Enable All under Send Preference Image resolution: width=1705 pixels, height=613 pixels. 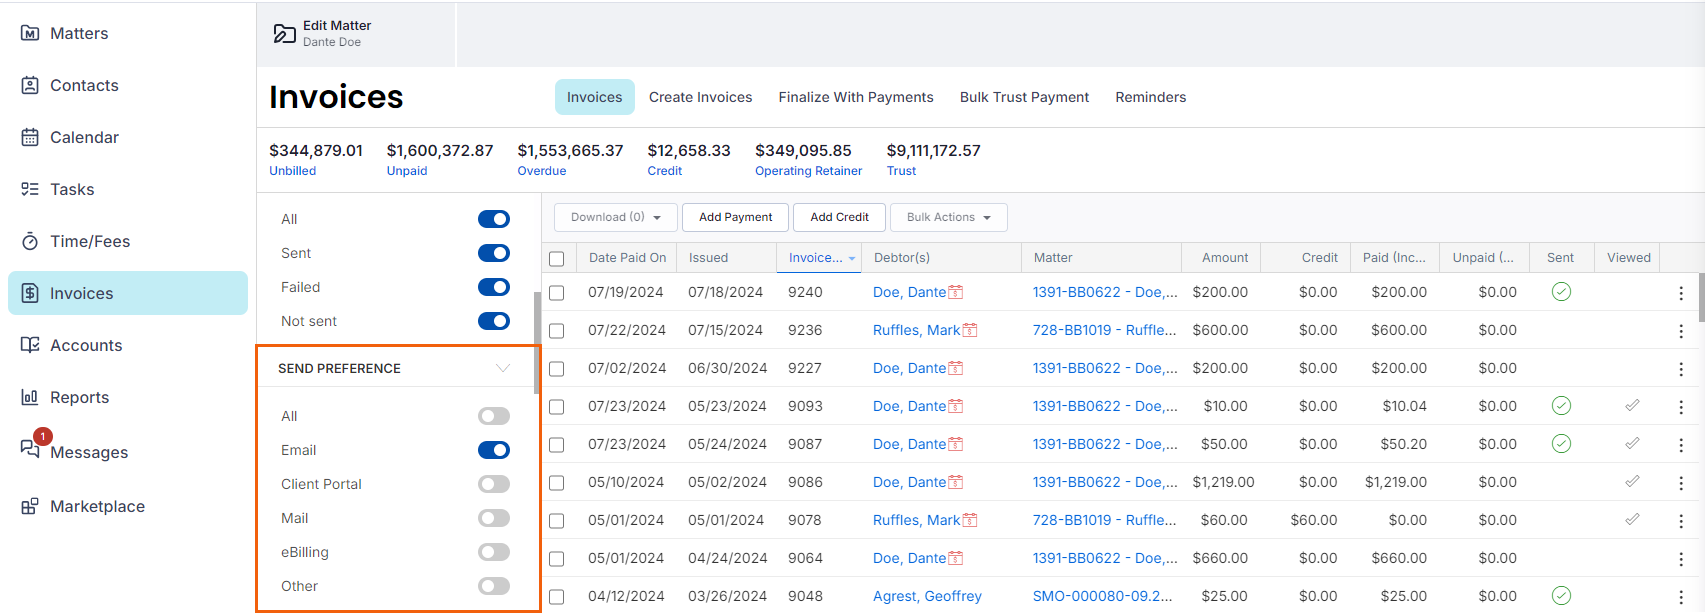[494, 416]
